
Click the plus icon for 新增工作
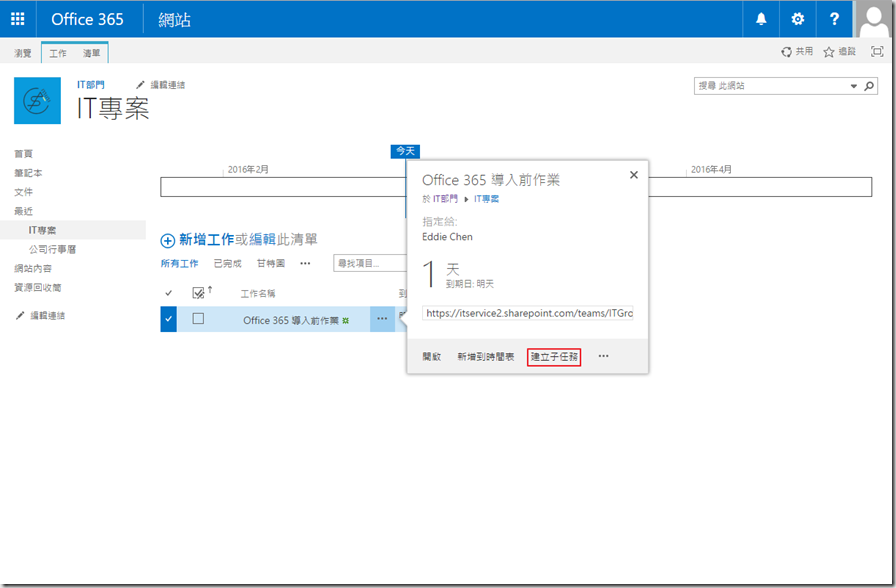168,241
